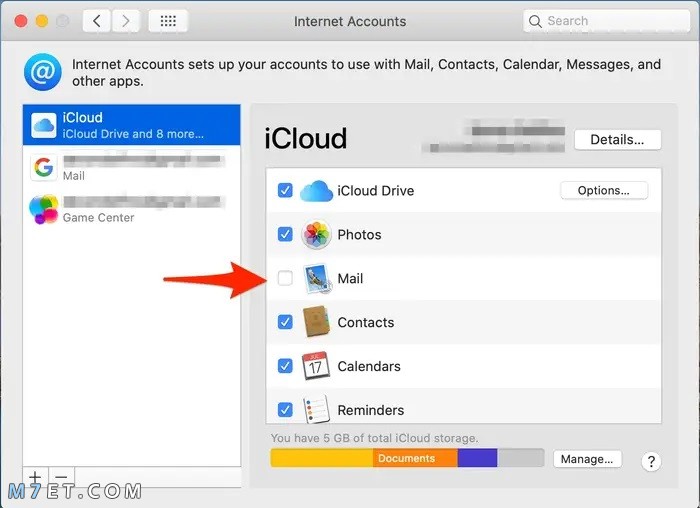700x508 pixels.
Task: Click the Mail stamp icon
Action: tap(317, 279)
